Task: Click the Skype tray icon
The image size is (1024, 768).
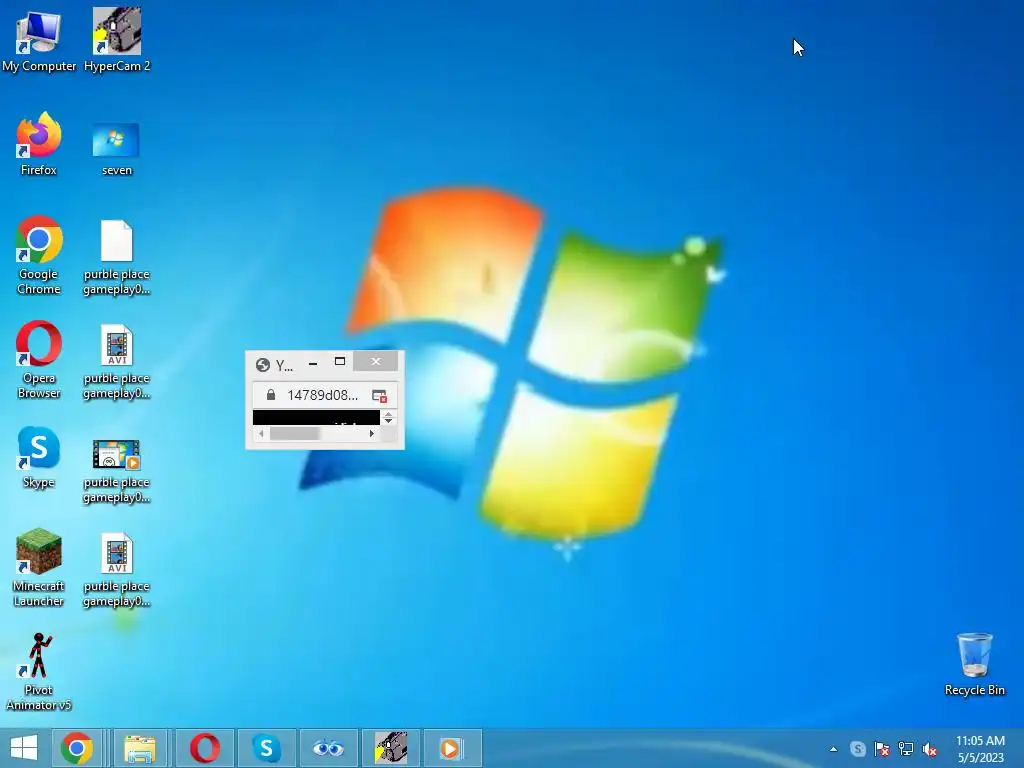Action: click(x=857, y=749)
